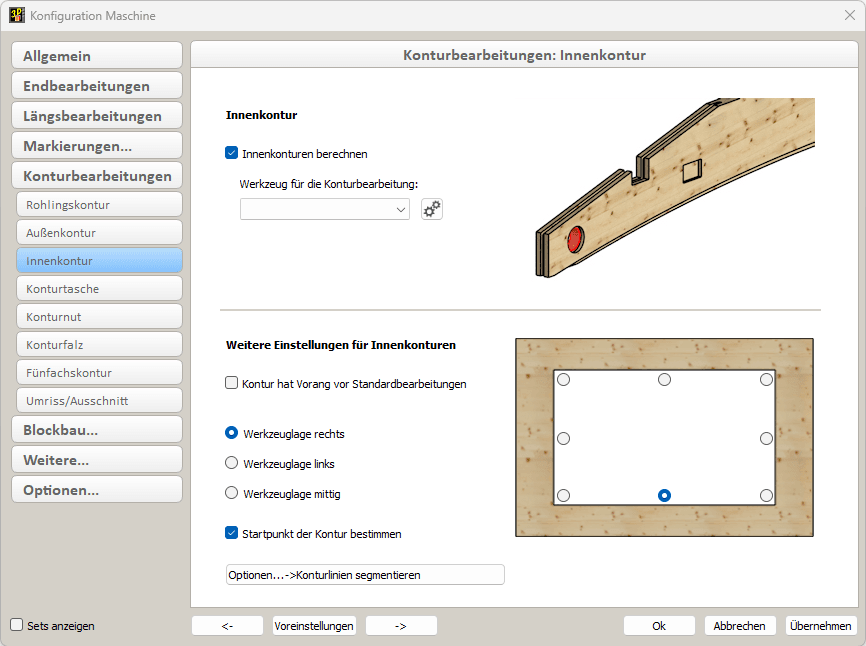This screenshot has height=646, width=866.
Task: Click the Weitere Einstellungen für Innenkonturen heading
Action: (x=341, y=345)
